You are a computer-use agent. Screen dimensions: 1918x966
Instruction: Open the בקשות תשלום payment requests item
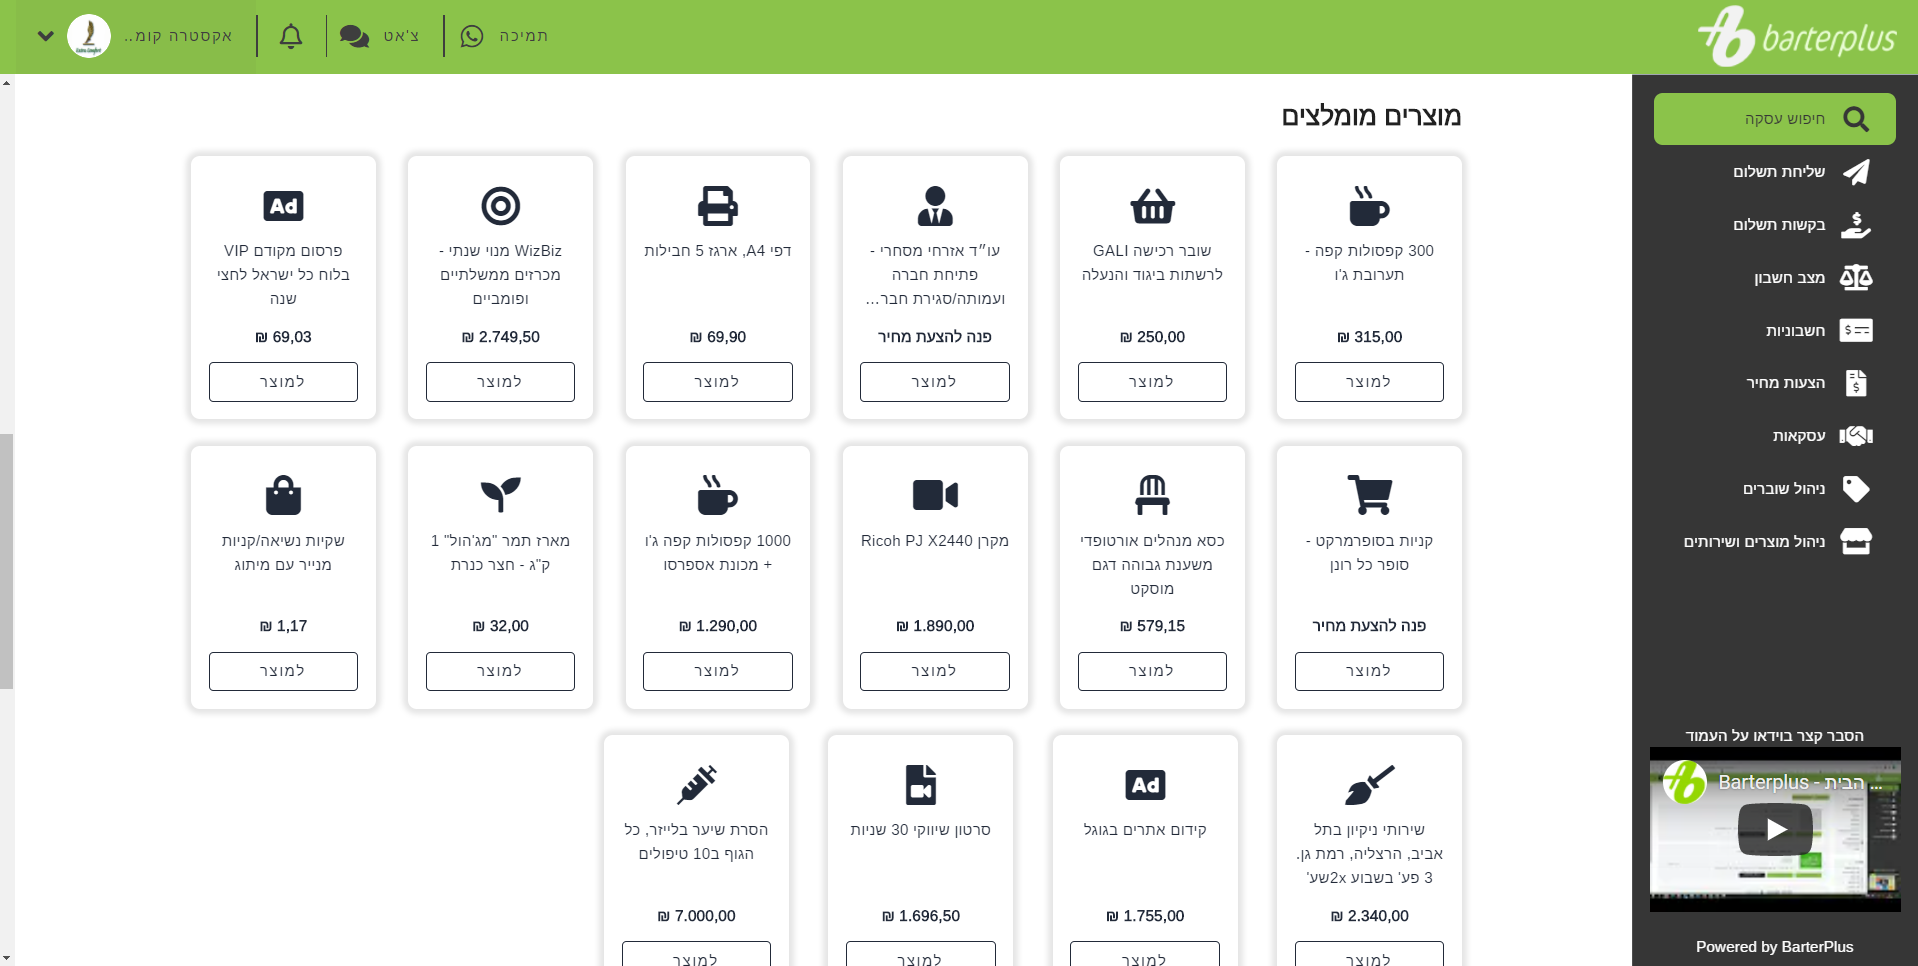coord(1778,225)
